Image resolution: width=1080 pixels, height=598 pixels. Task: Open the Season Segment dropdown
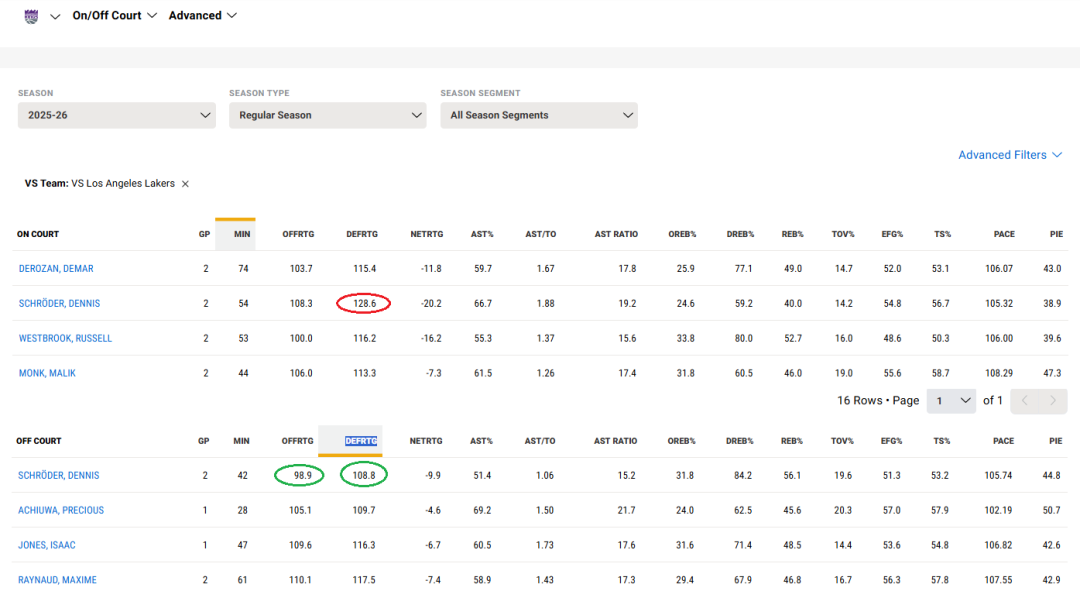click(x=538, y=115)
